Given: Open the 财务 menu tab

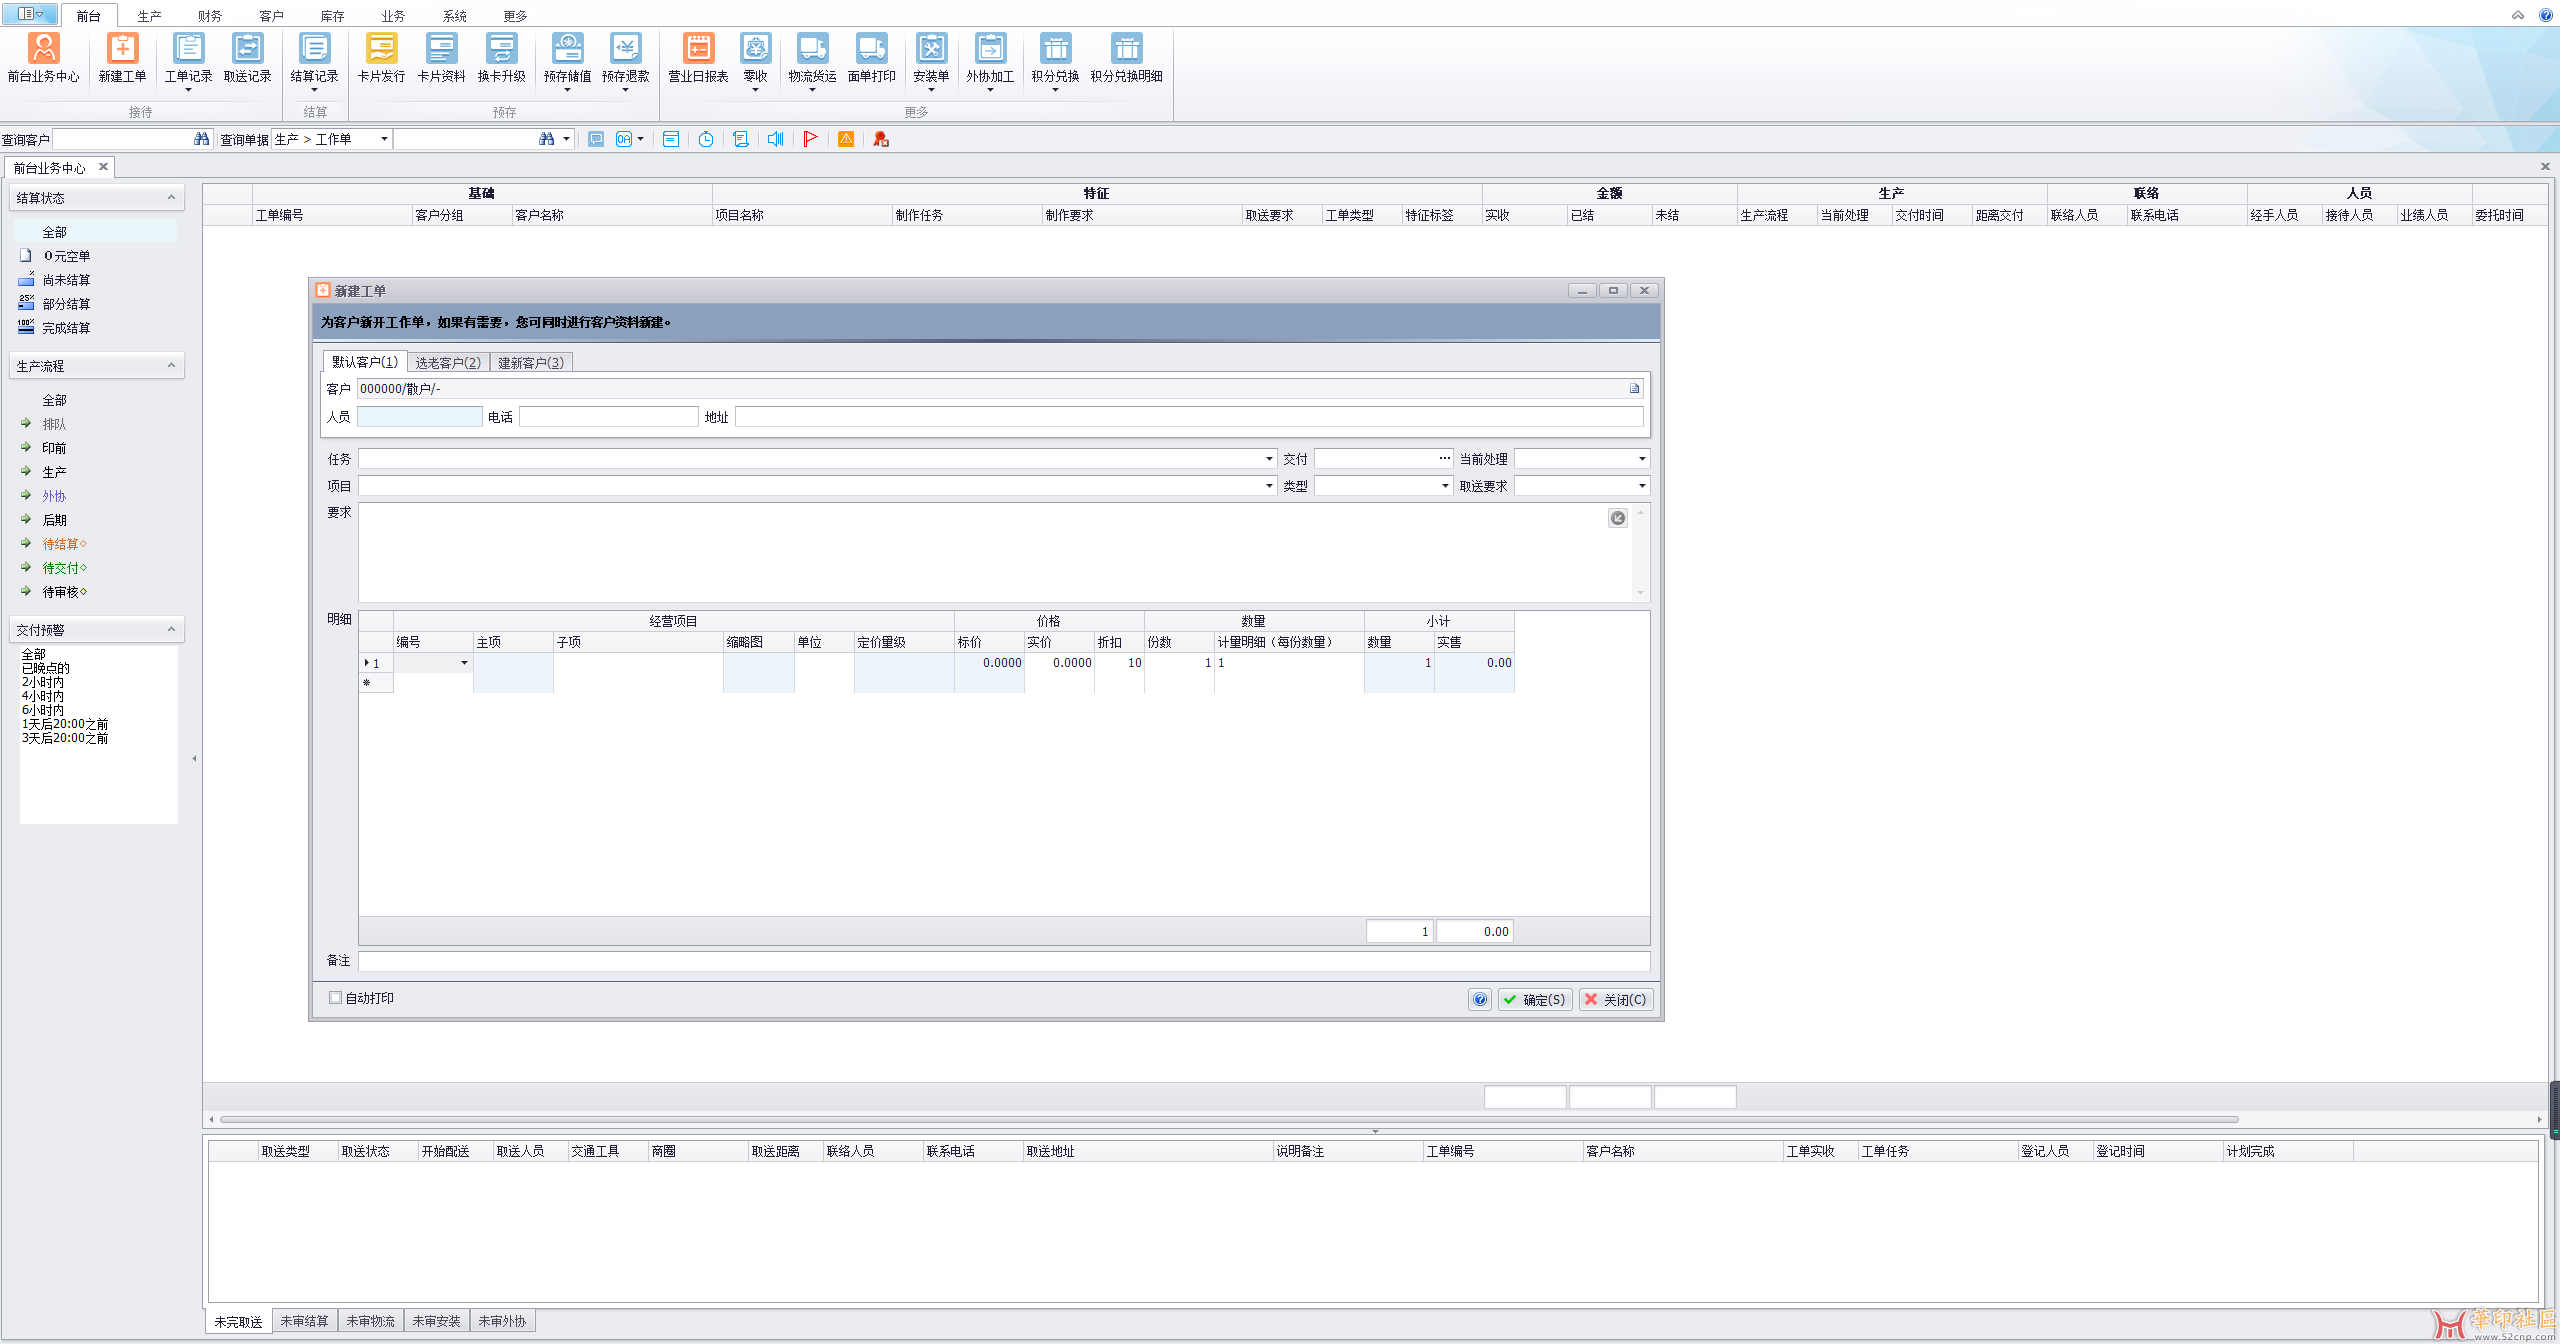Looking at the screenshot, I should pyautogui.click(x=210, y=16).
